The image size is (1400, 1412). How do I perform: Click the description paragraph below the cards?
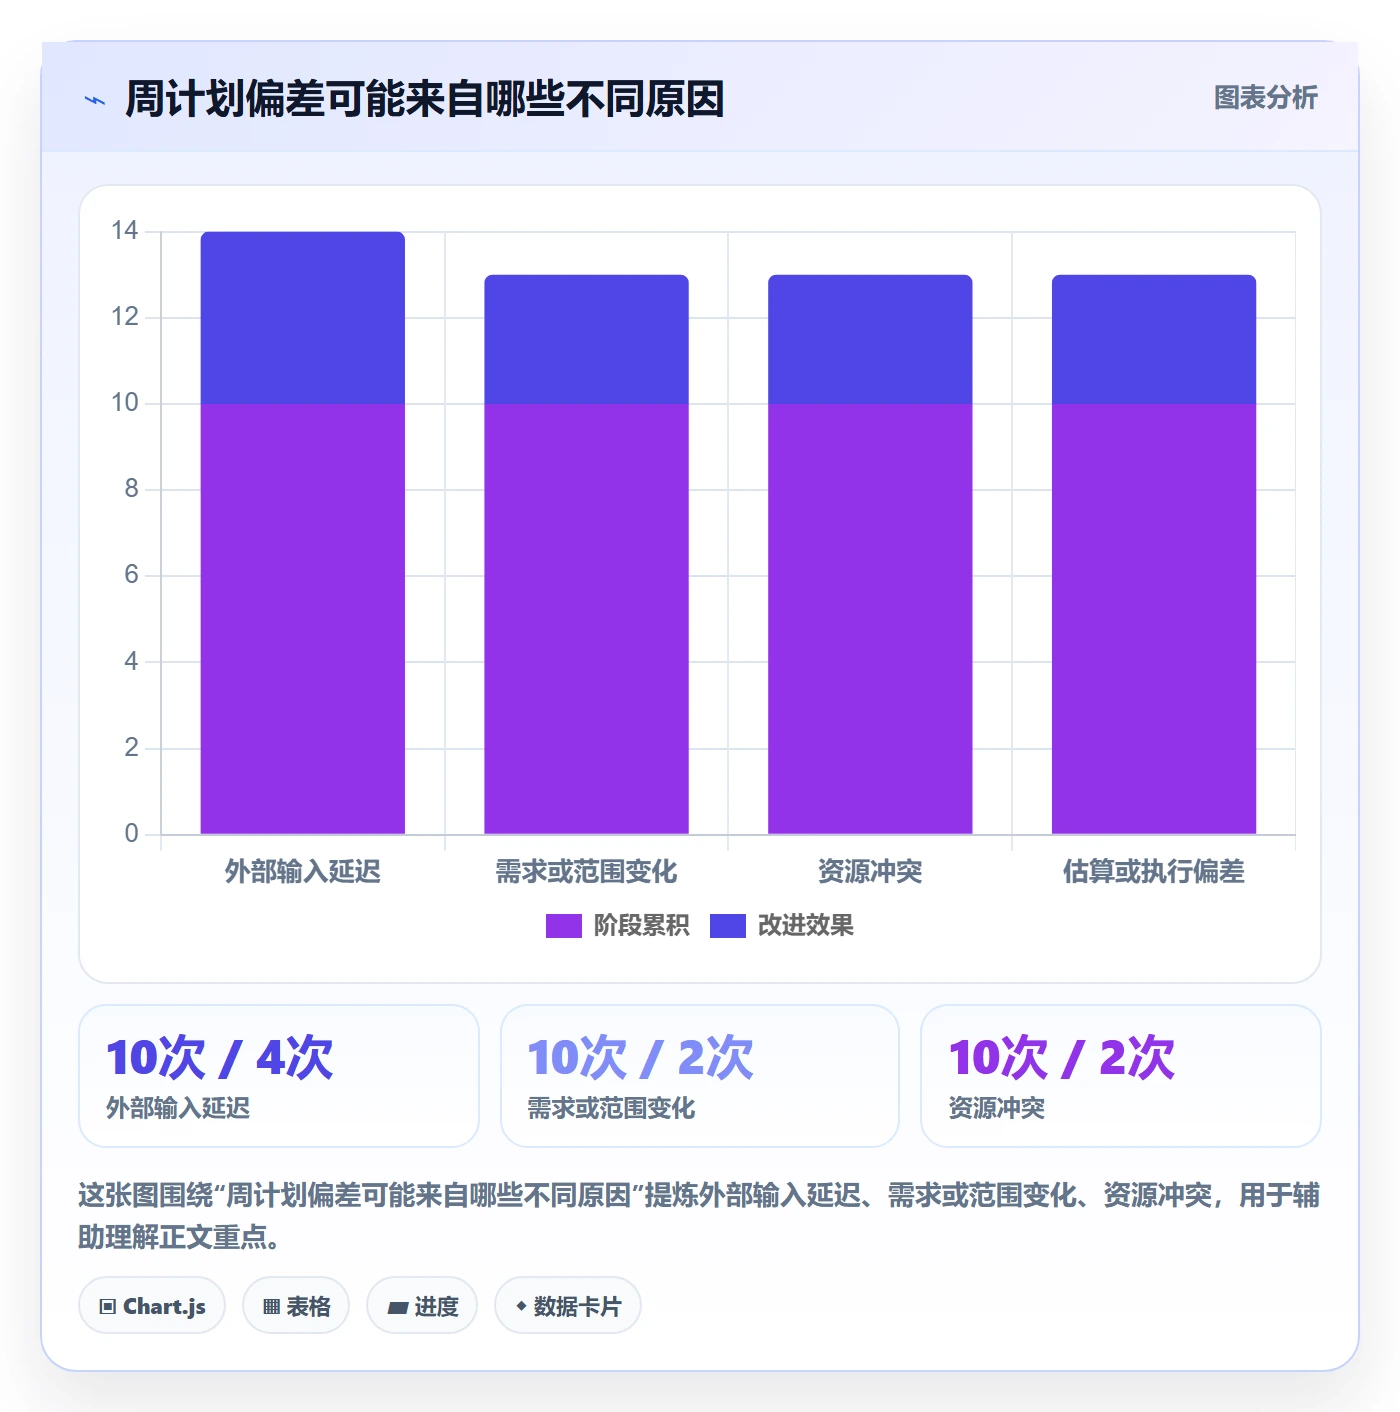coord(699,1216)
